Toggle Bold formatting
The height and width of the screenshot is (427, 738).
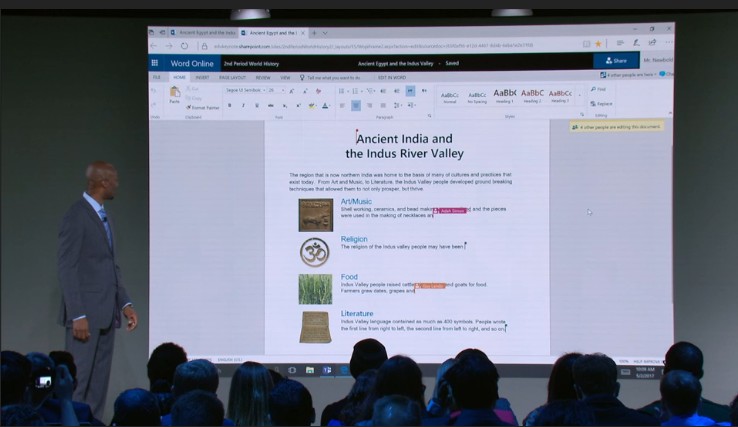tap(230, 105)
